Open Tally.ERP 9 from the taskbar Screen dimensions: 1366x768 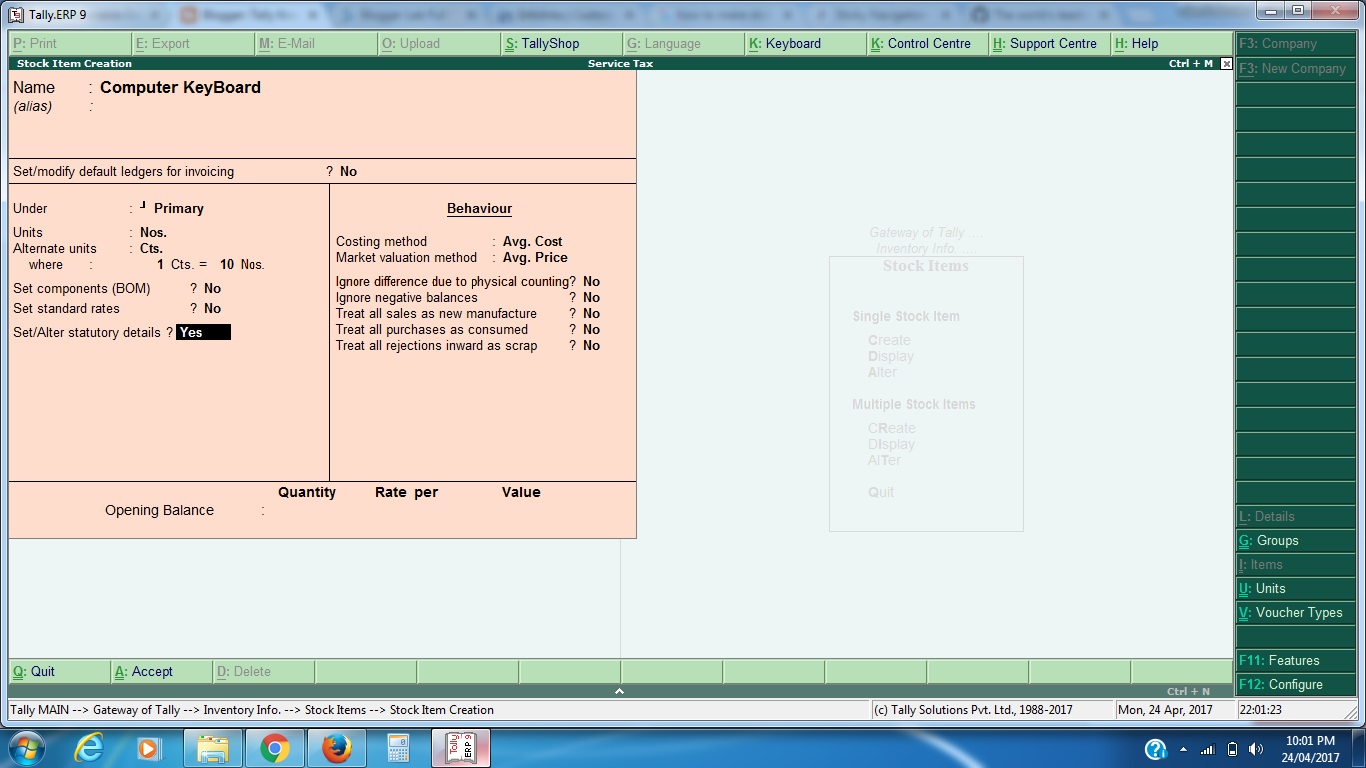[460, 747]
